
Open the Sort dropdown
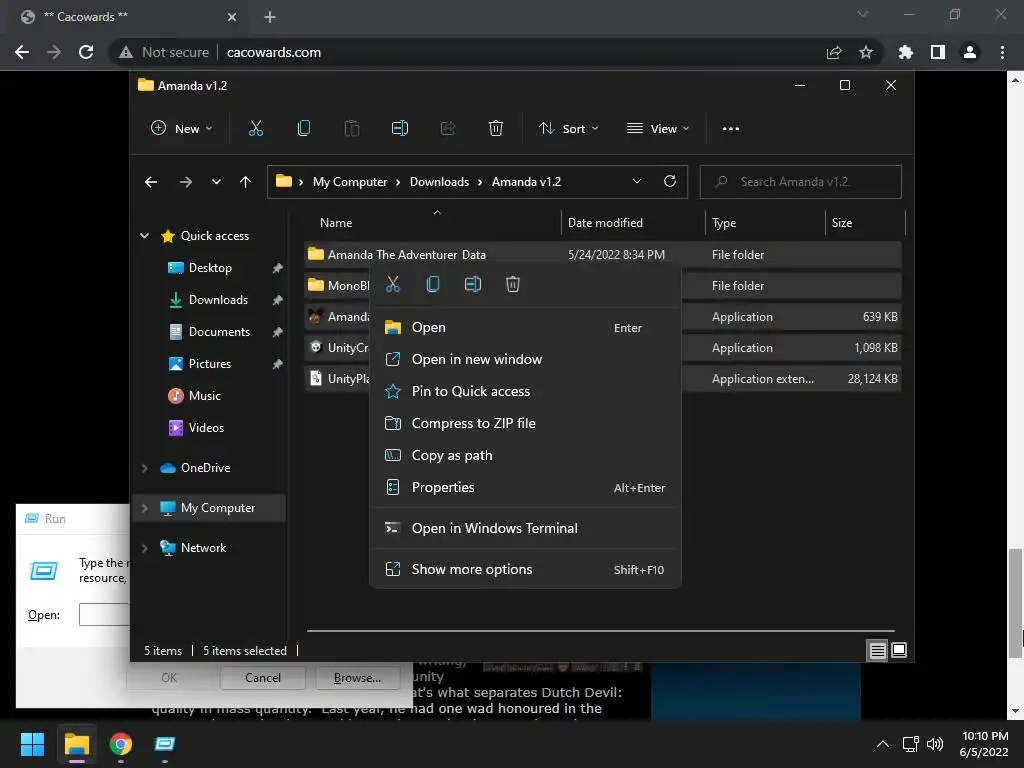point(569,129)
